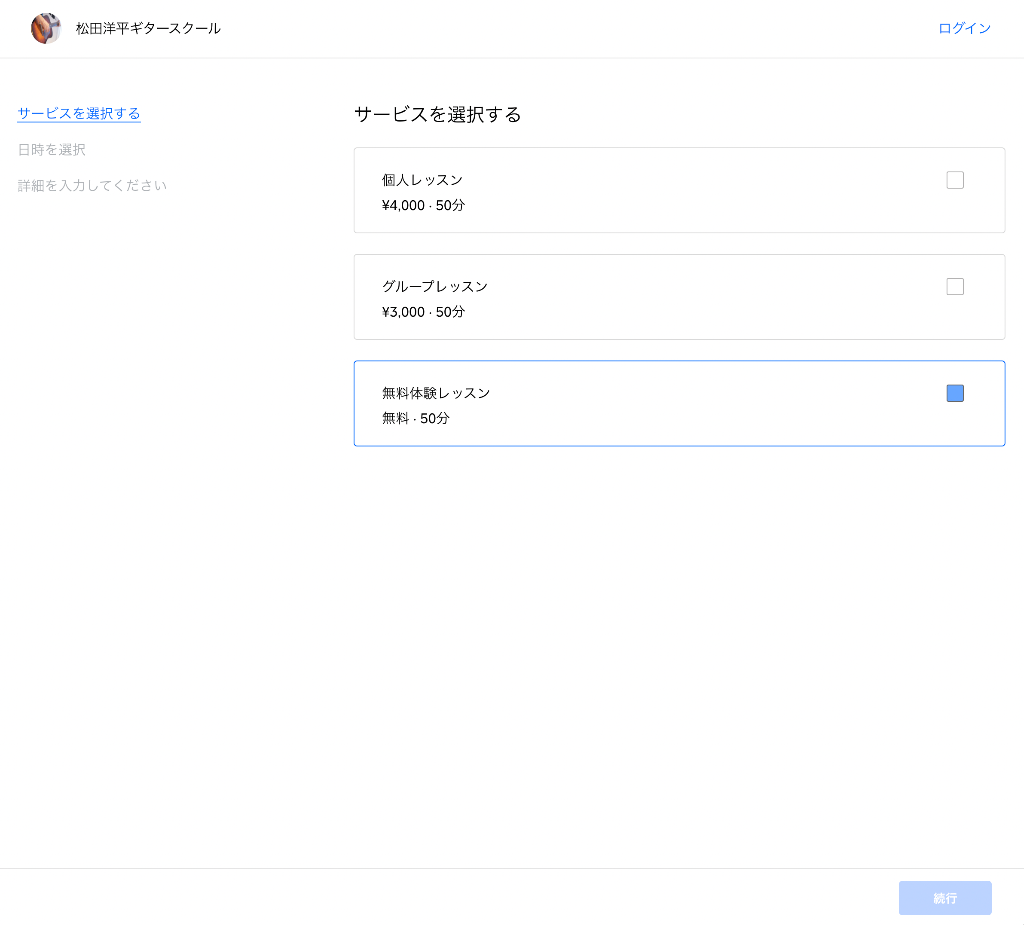The image size is (1024, 925).
Task: Go to the 詳細を入力してください sidebar step
Action: tap(92, 186)
